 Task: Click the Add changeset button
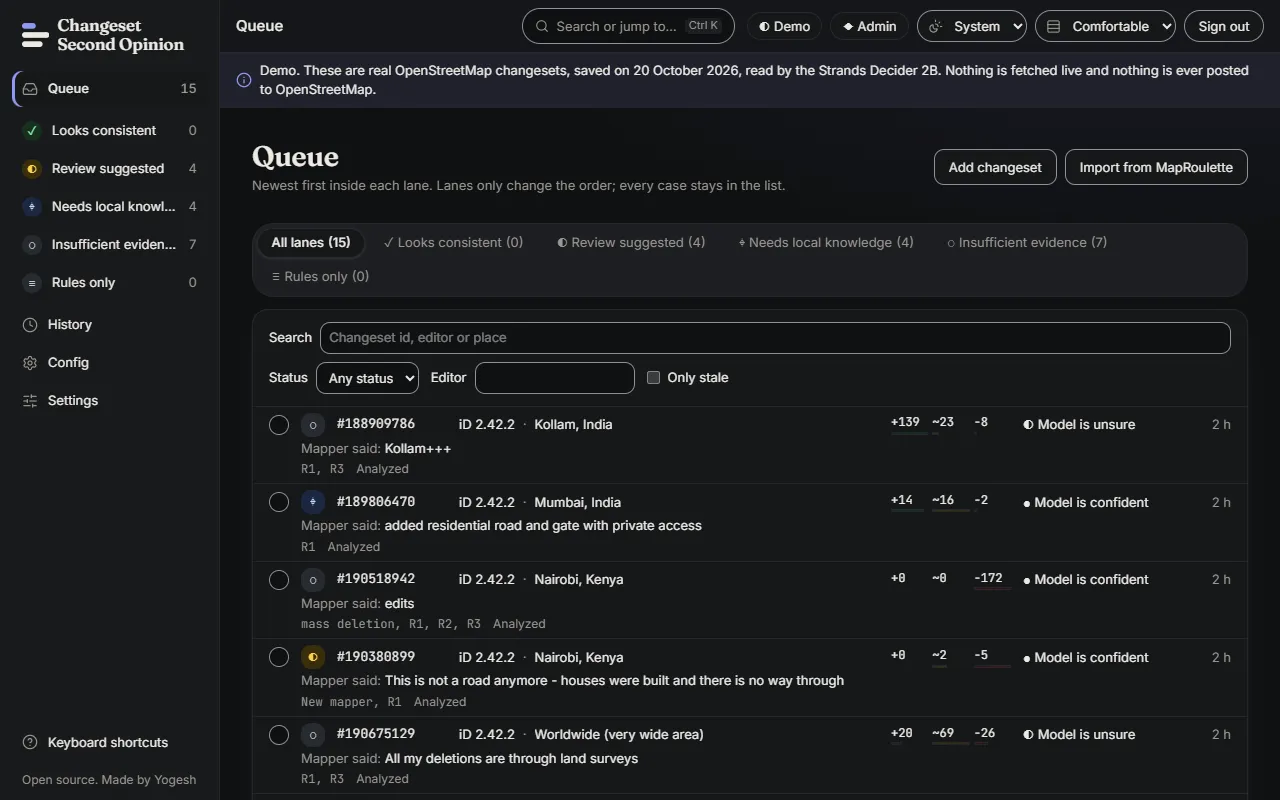(995, 168)
